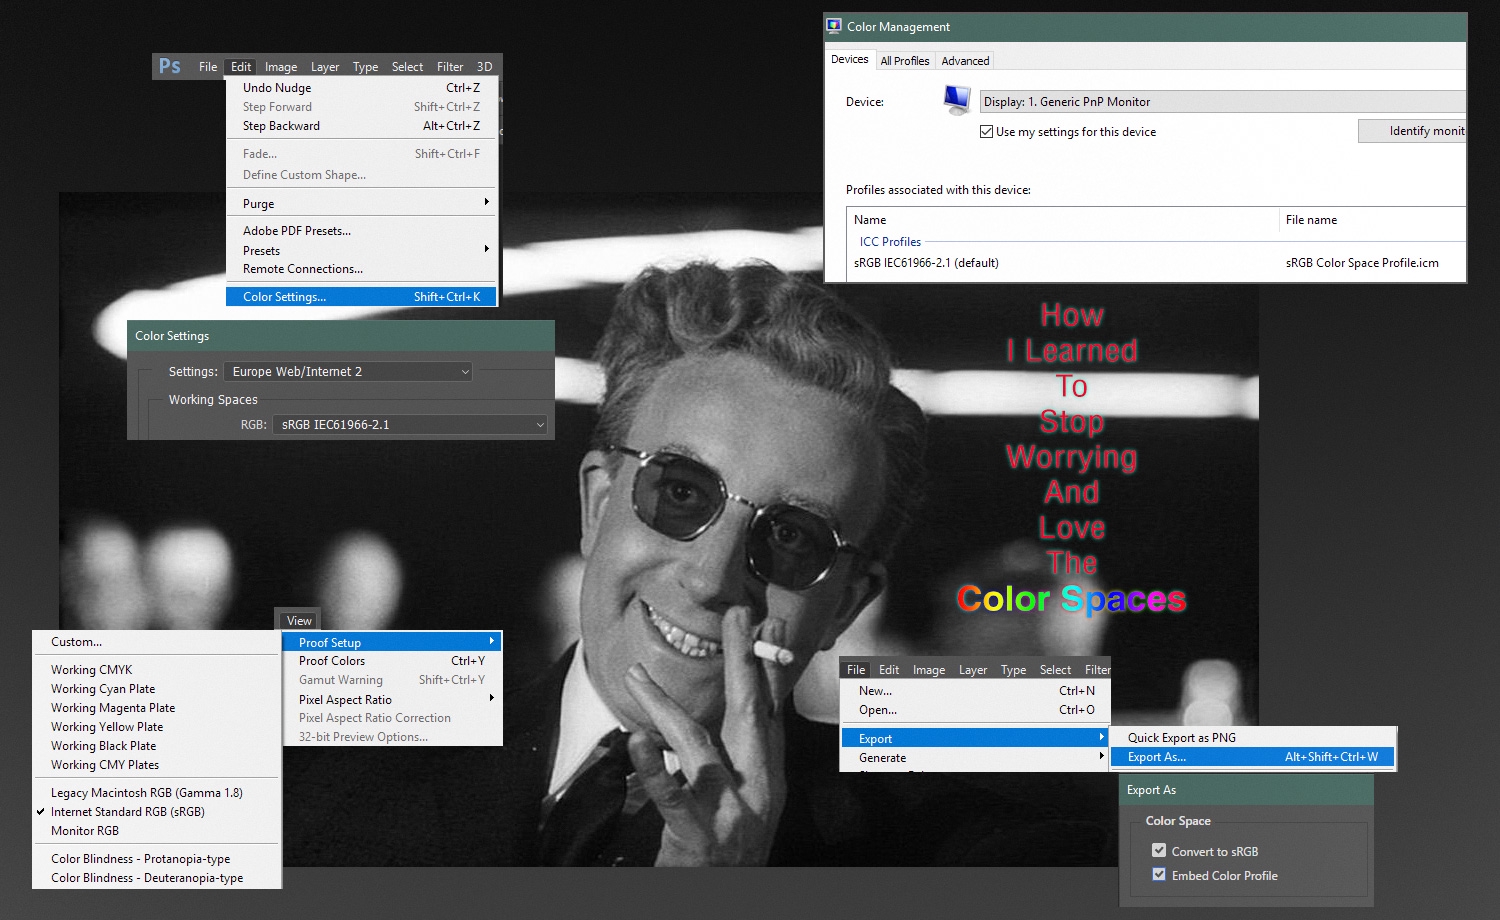Switch to the All Profiles tab
This screenshot has width=1500, height=920.
[x=905, y=61]
